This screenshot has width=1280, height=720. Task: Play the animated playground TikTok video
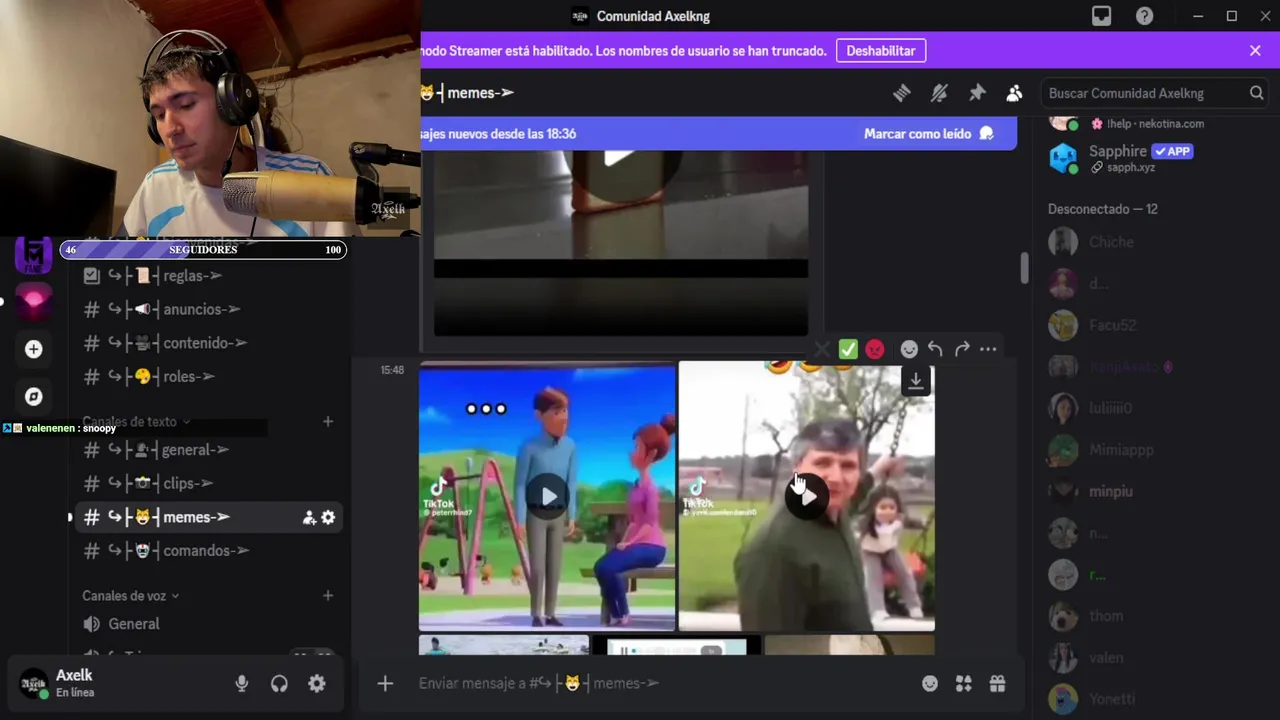[x=547, y=496]
